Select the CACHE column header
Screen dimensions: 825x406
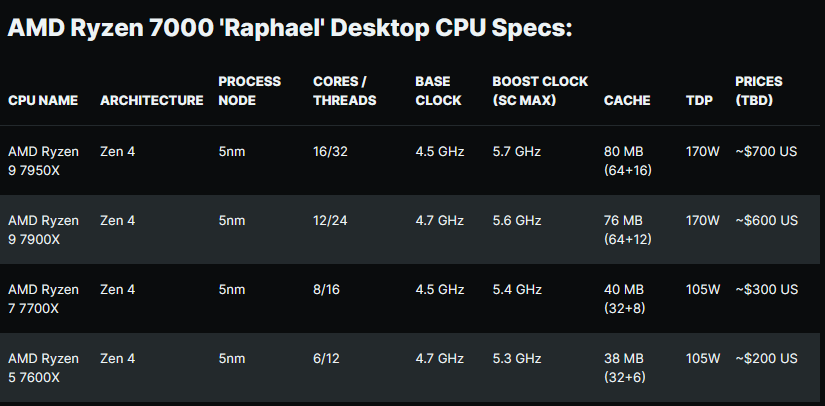click(627, 100)
